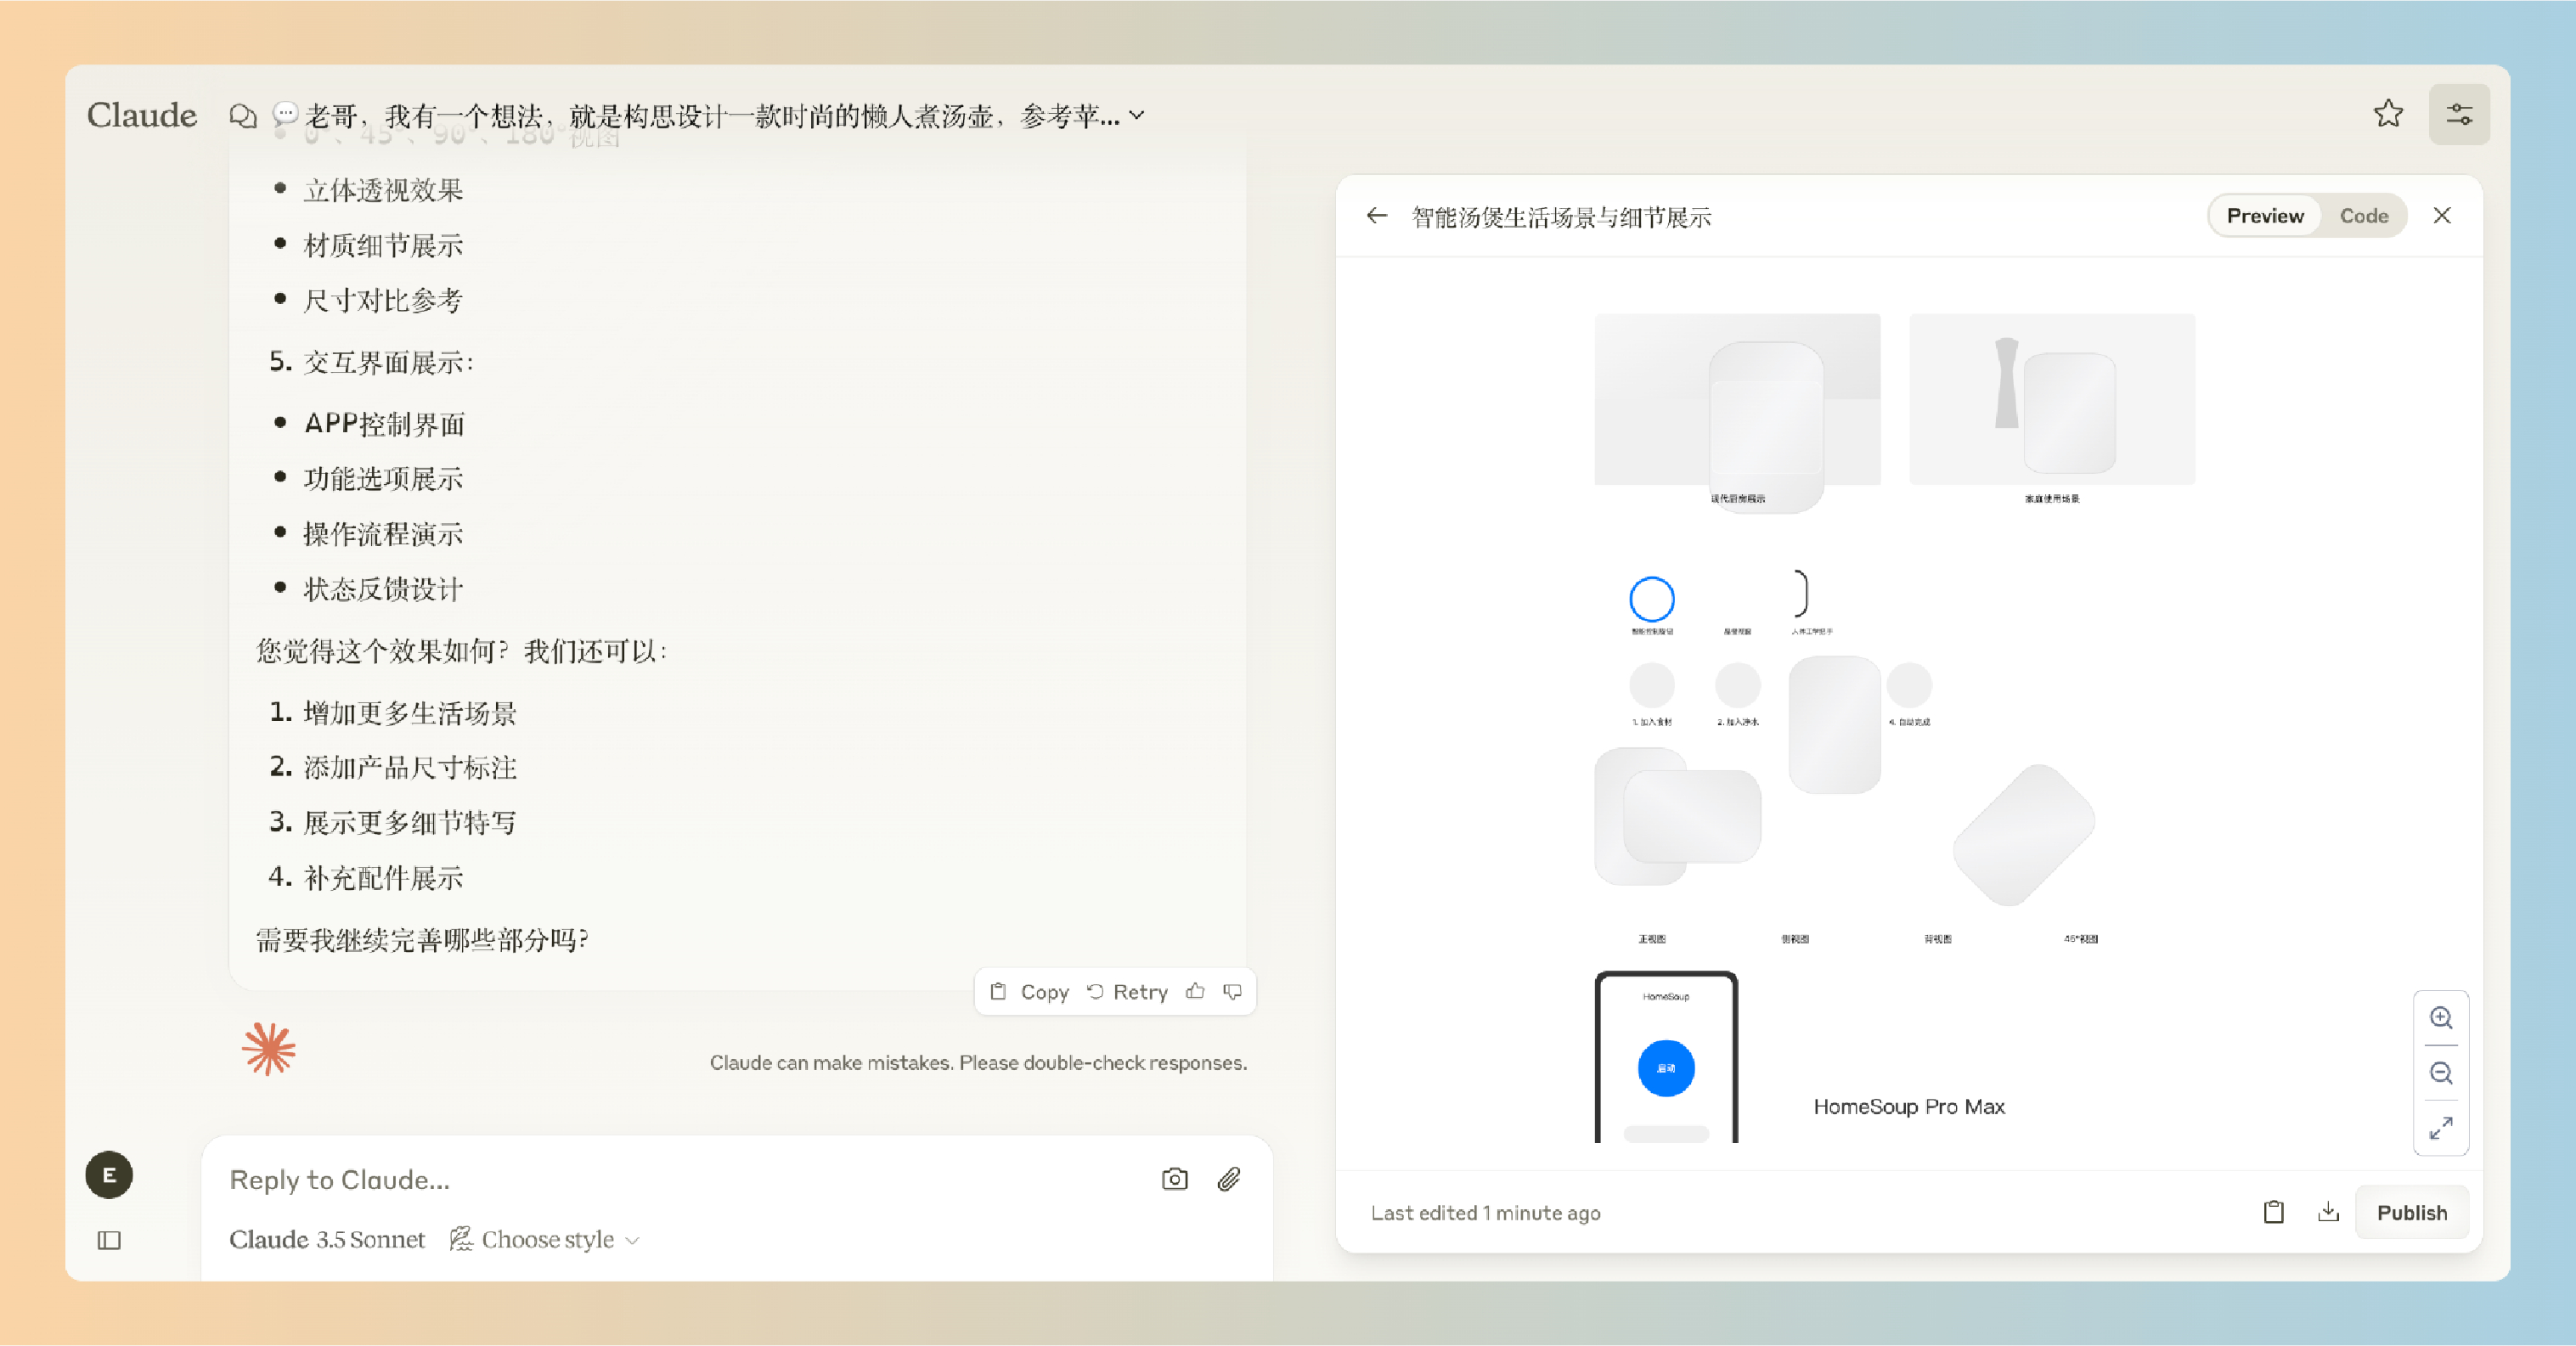Toggle the sidebar panel
The image size is (2576, 1346).
pyautogui.click(x=109, y=1240)
